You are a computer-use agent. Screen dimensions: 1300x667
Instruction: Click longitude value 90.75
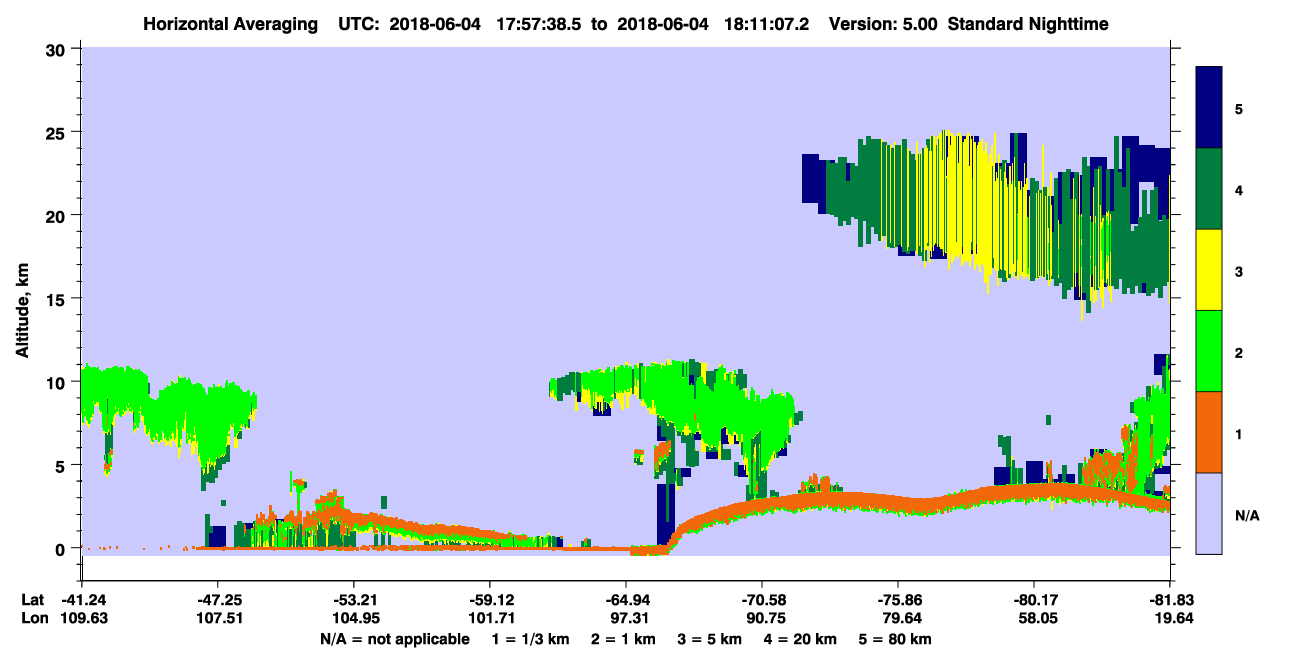tap(762, 618)
